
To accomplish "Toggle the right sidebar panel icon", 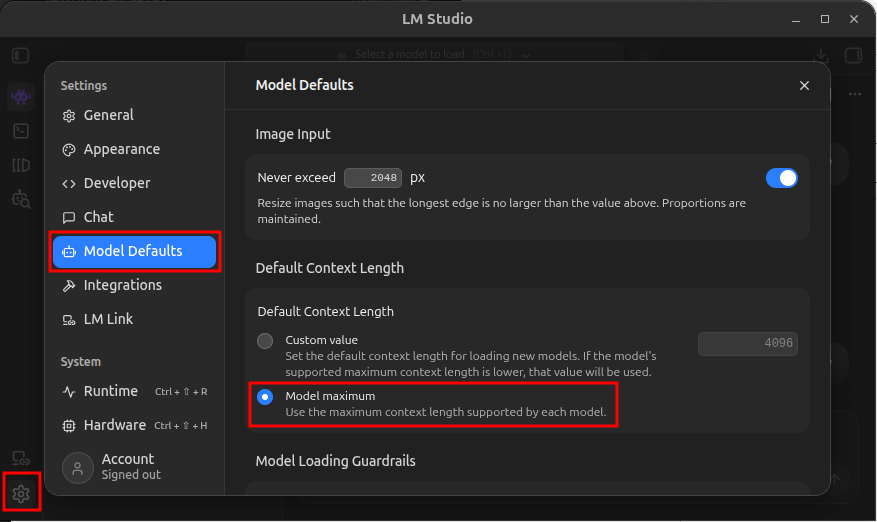I will pos(853,55).
